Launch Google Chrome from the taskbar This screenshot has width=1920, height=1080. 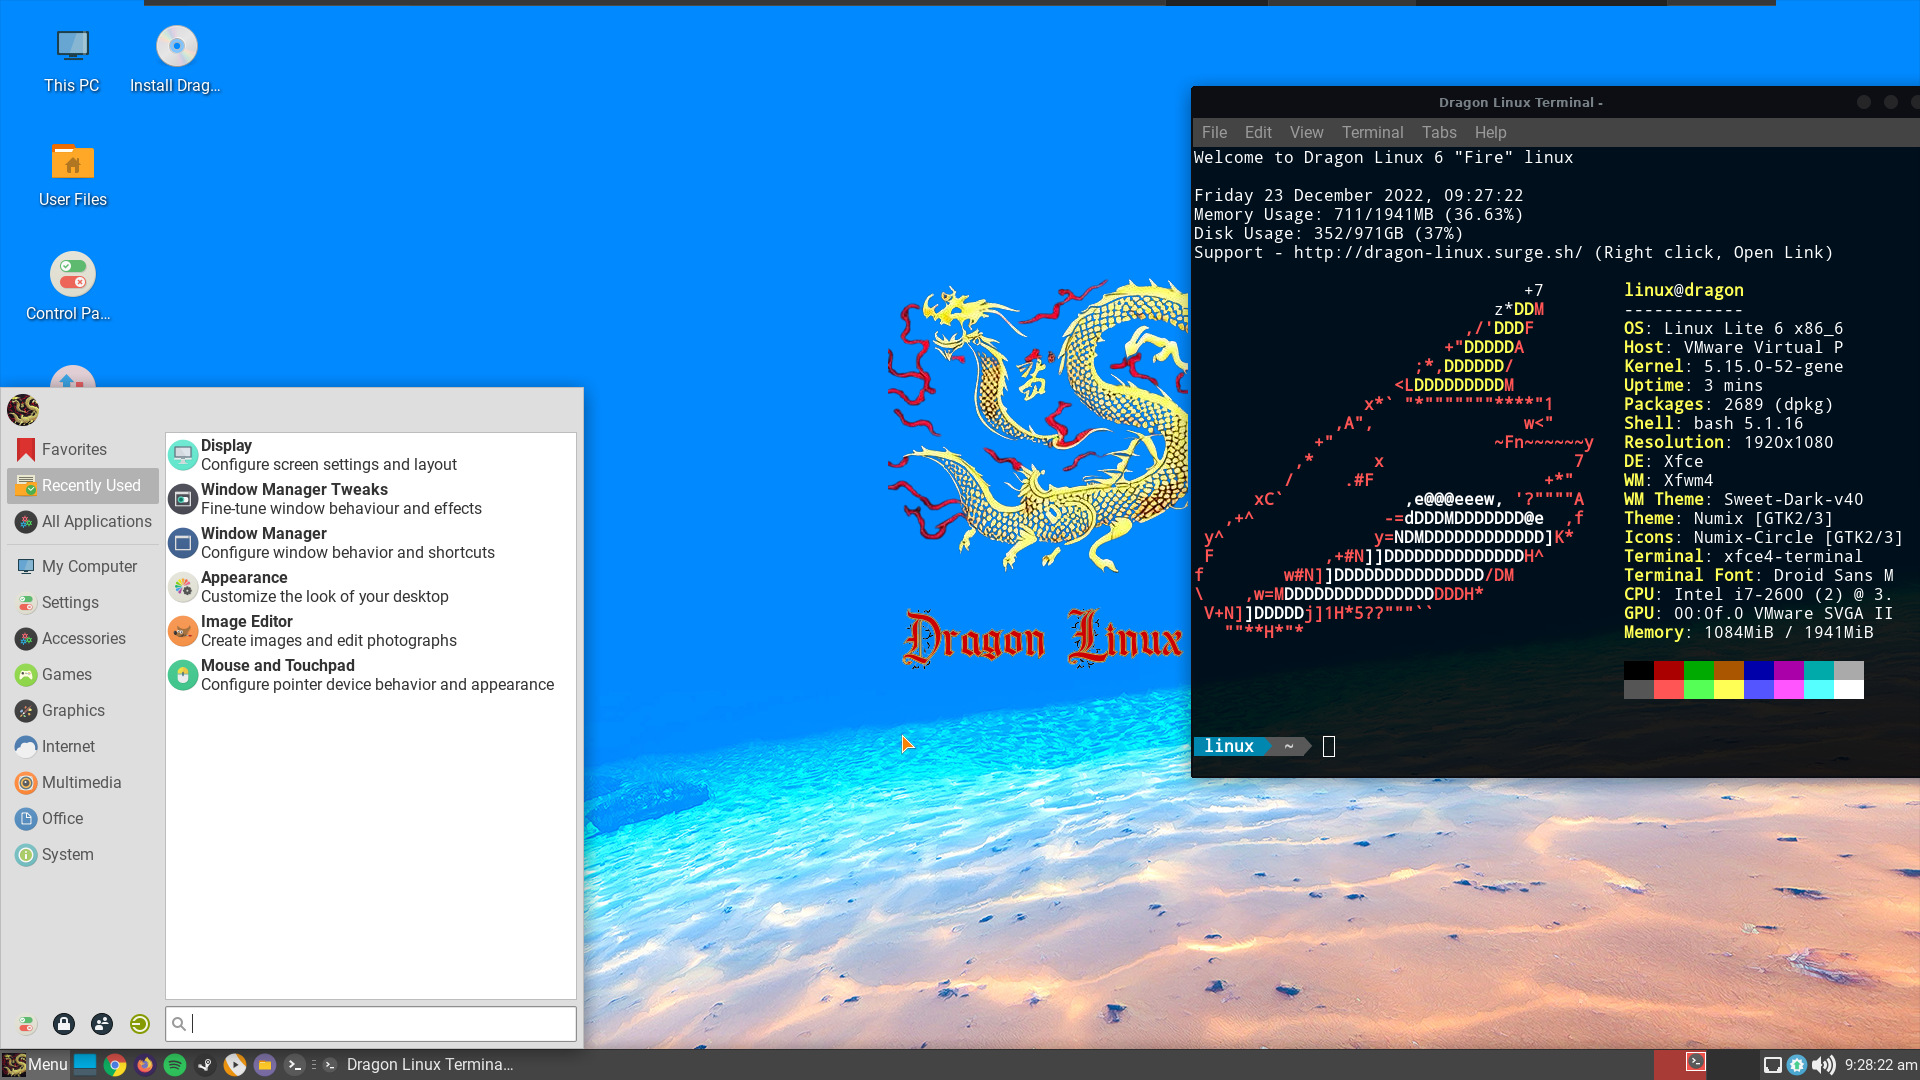click(x=115, y=1065)
